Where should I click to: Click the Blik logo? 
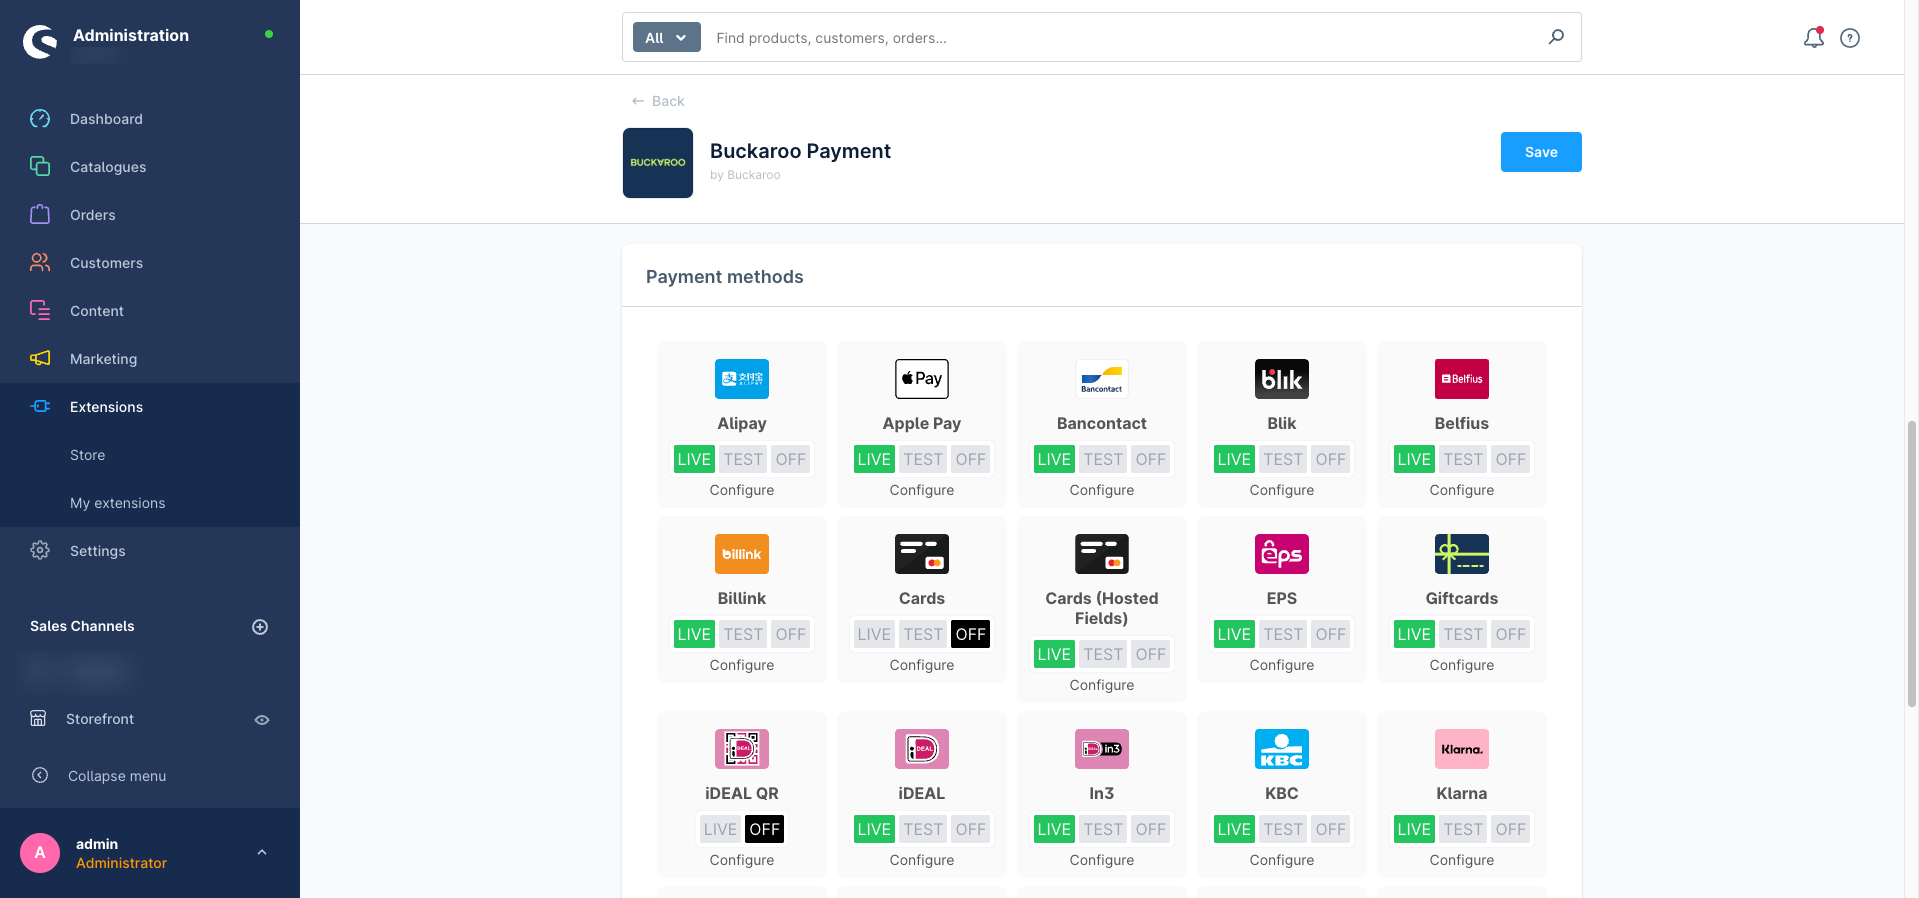coord(1282,379)
